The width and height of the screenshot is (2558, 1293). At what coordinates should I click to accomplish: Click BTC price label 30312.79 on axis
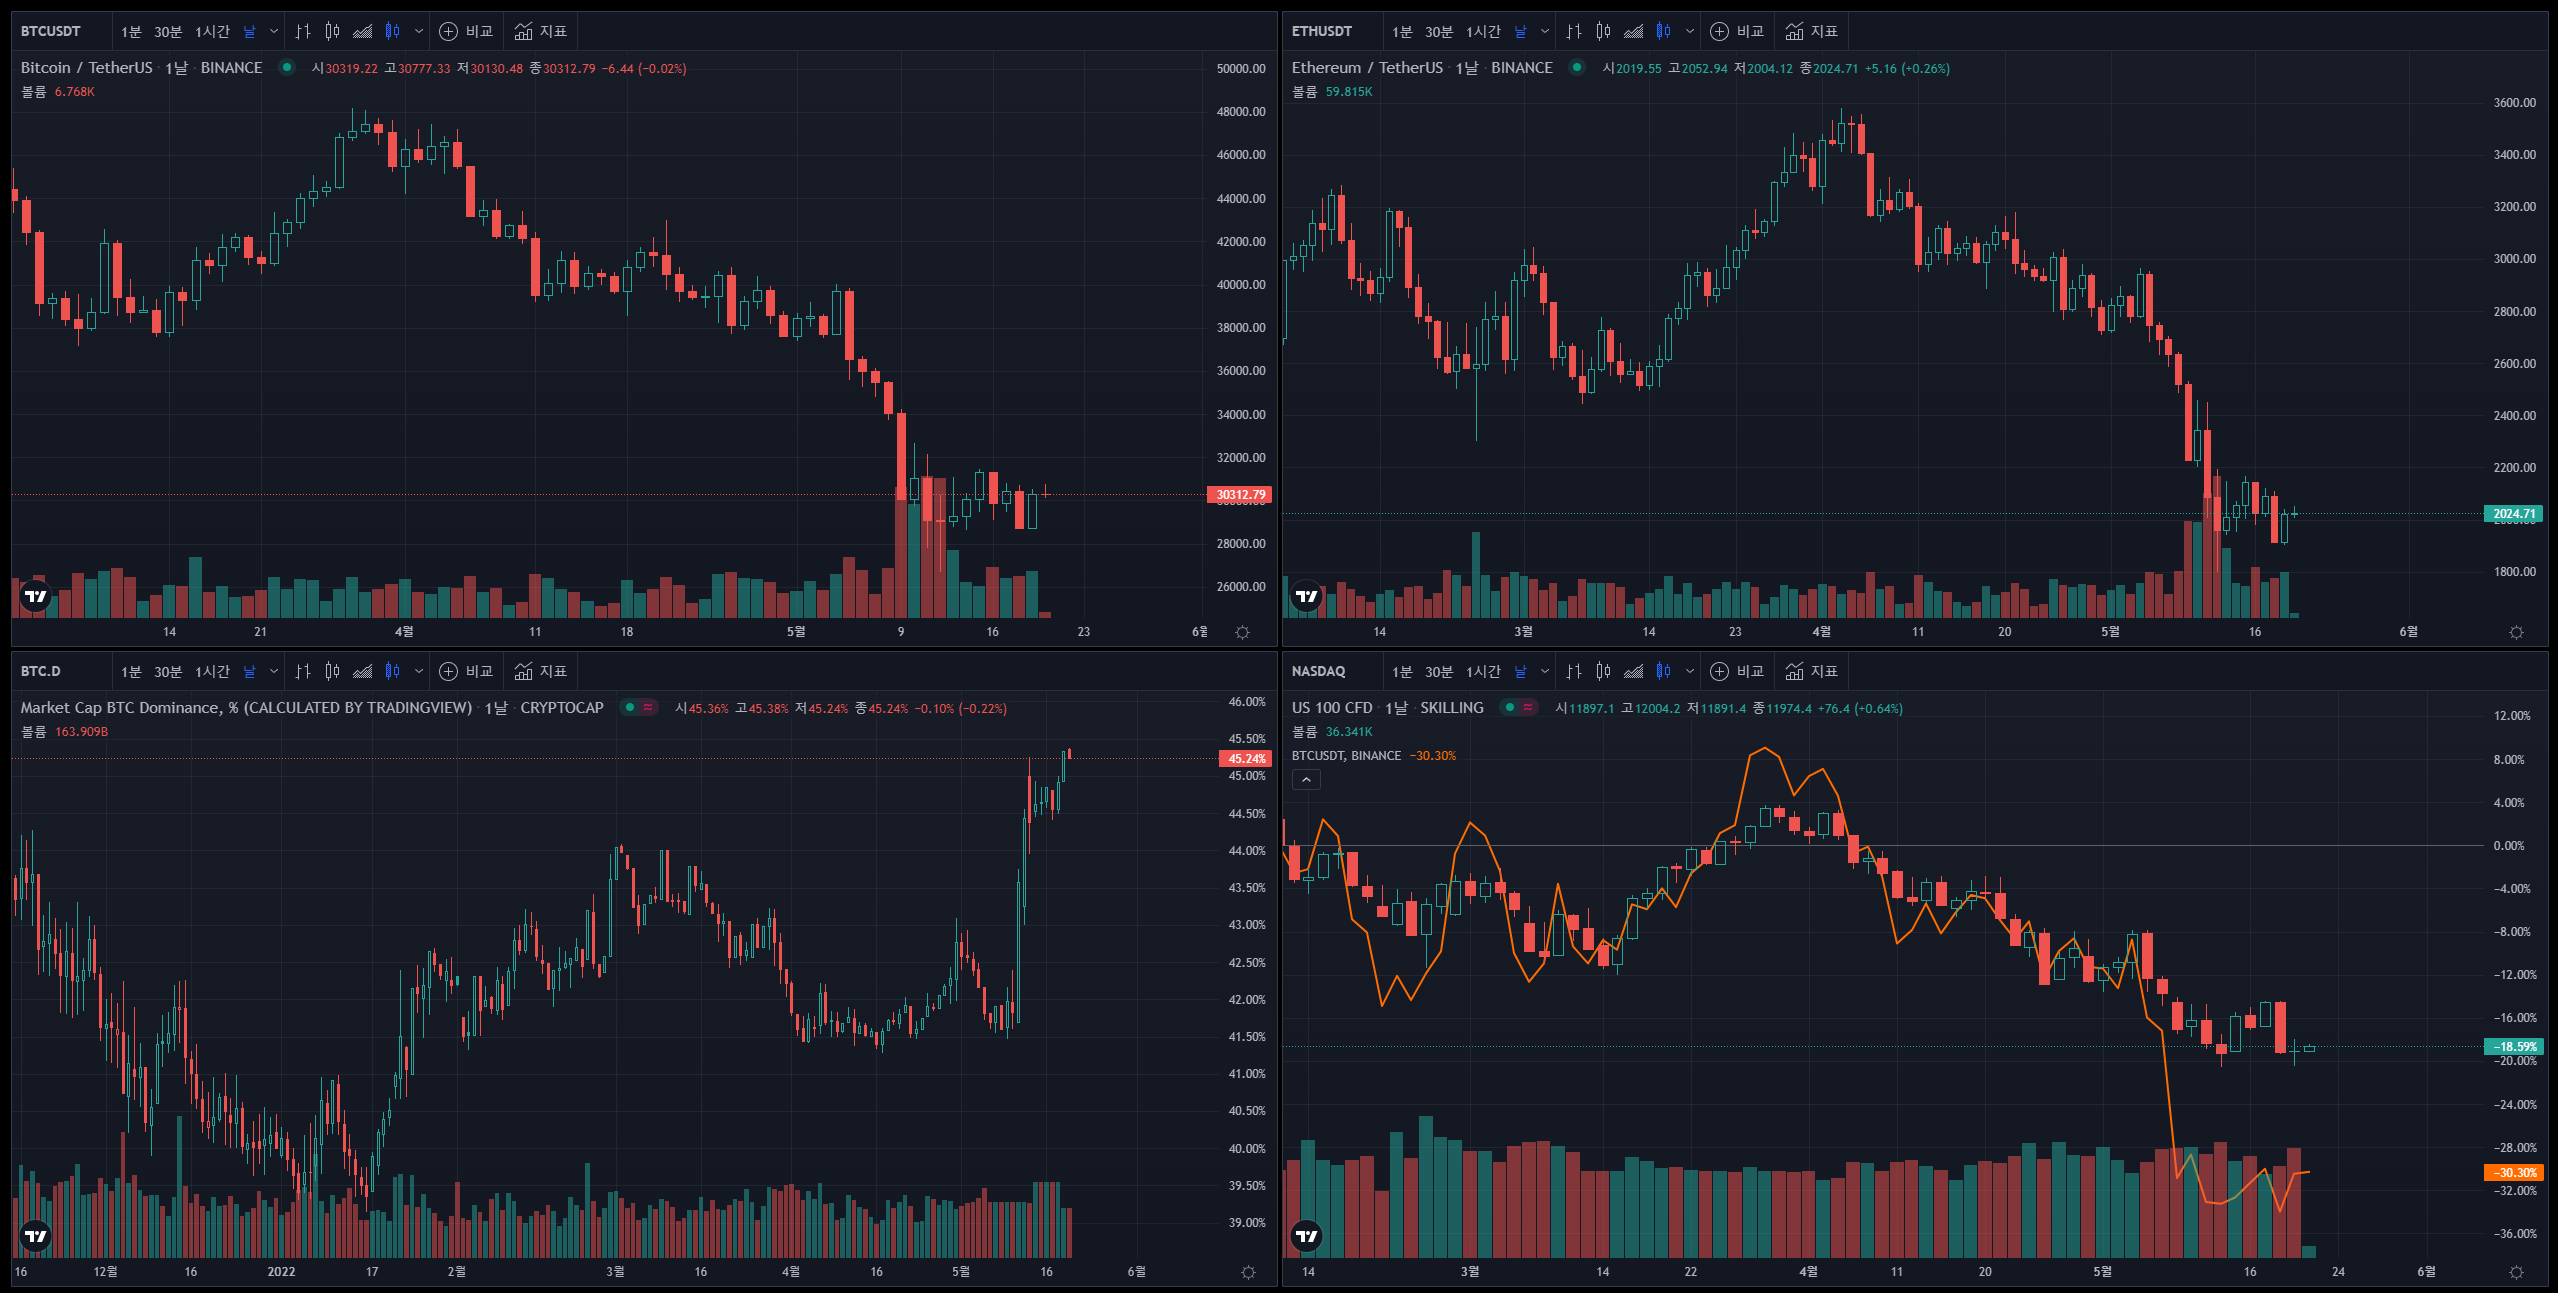pos(1240,494)
